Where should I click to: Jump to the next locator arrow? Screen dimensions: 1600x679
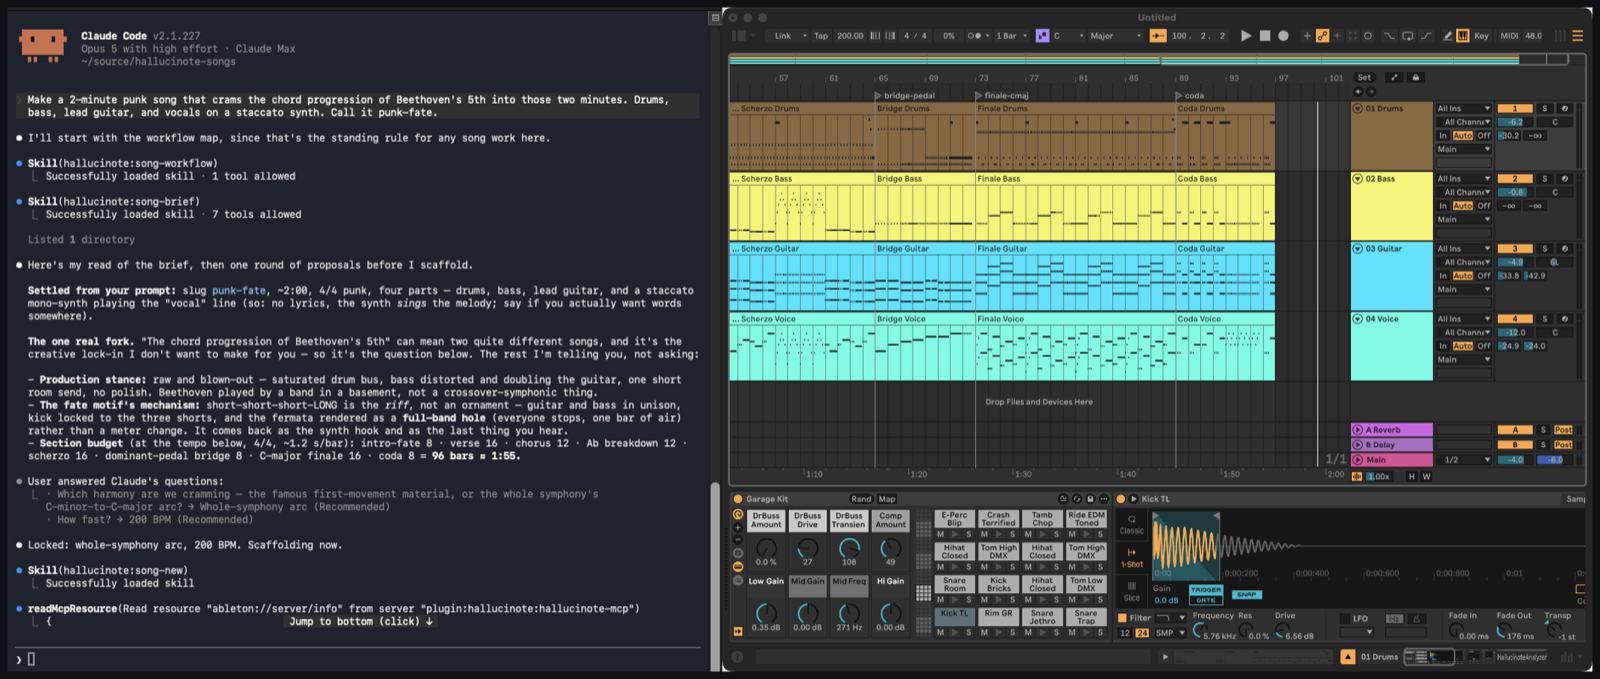(1371, 92)
